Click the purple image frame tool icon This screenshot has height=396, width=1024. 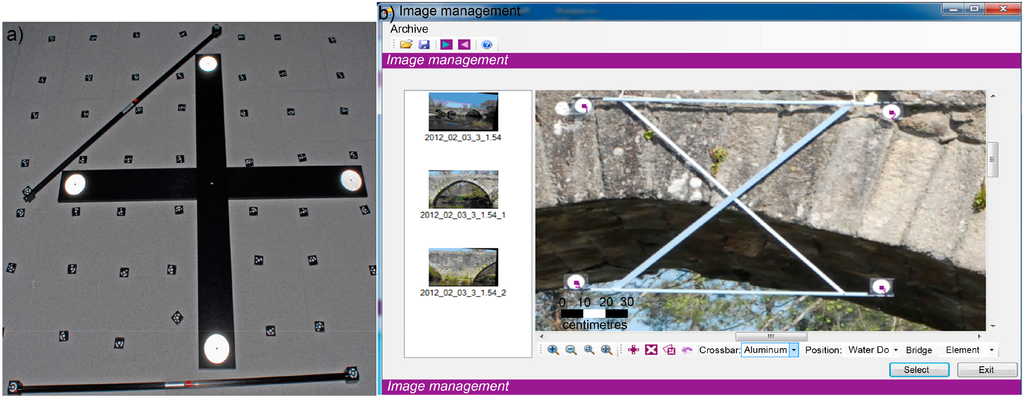point(669,350)
